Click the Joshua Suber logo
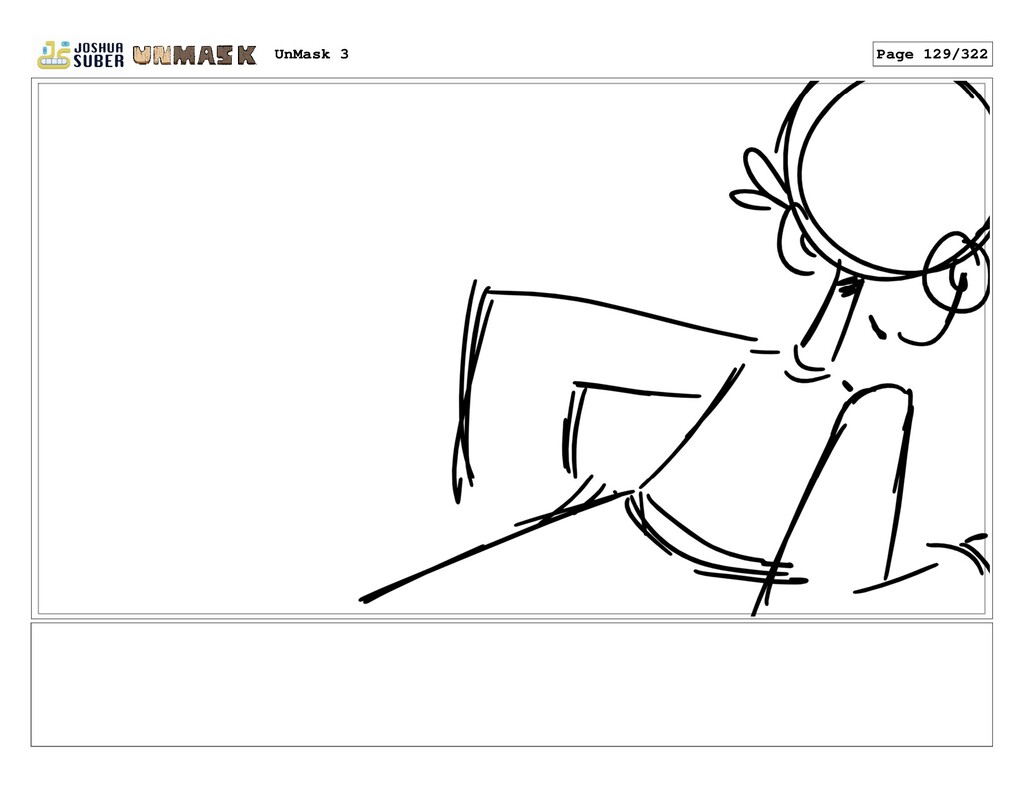This screenshot has width=1024, height=793. pos(80,55)
